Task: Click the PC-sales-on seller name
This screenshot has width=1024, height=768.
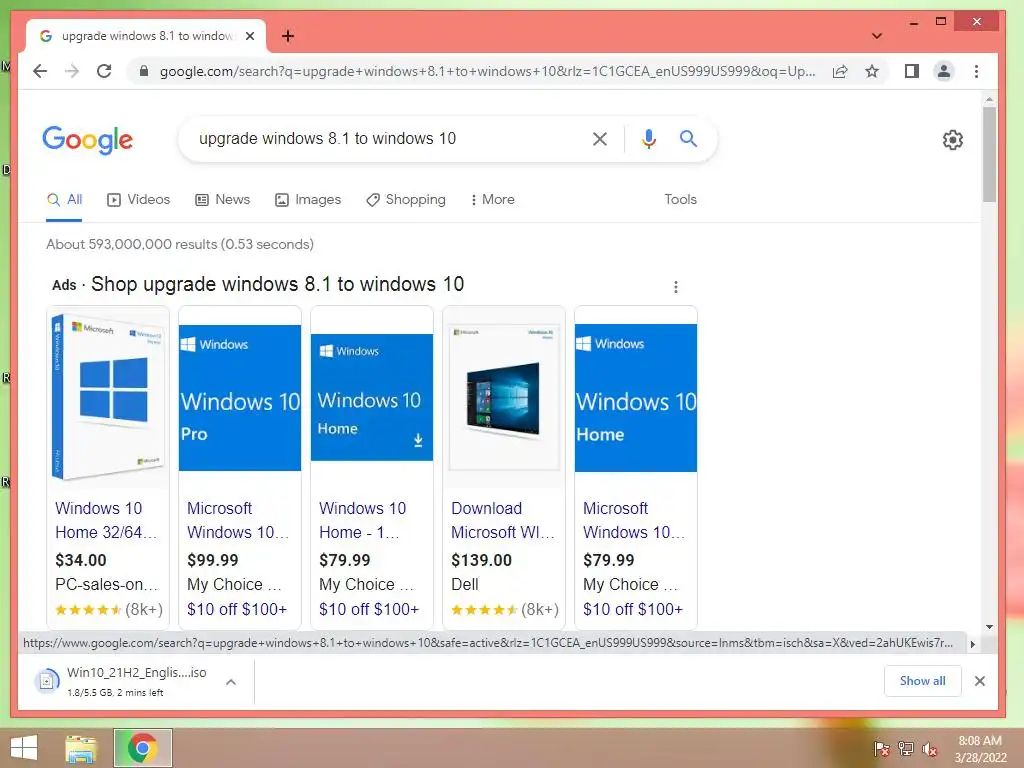Action: [x=107, y=584]
